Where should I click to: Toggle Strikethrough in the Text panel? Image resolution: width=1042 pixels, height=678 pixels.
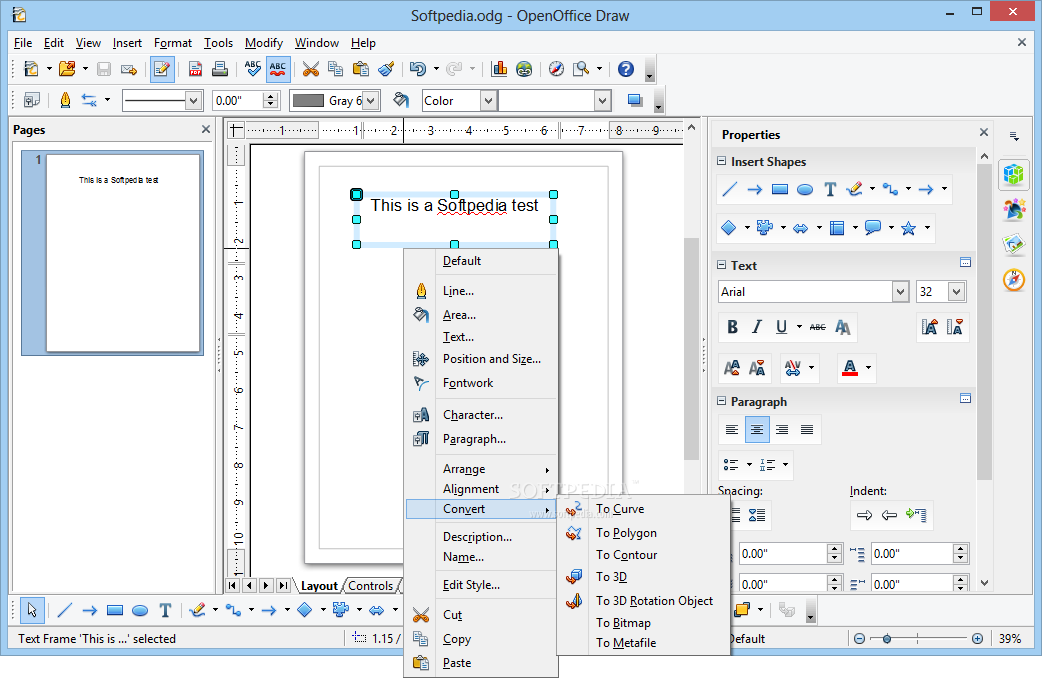tap(818, 327)
